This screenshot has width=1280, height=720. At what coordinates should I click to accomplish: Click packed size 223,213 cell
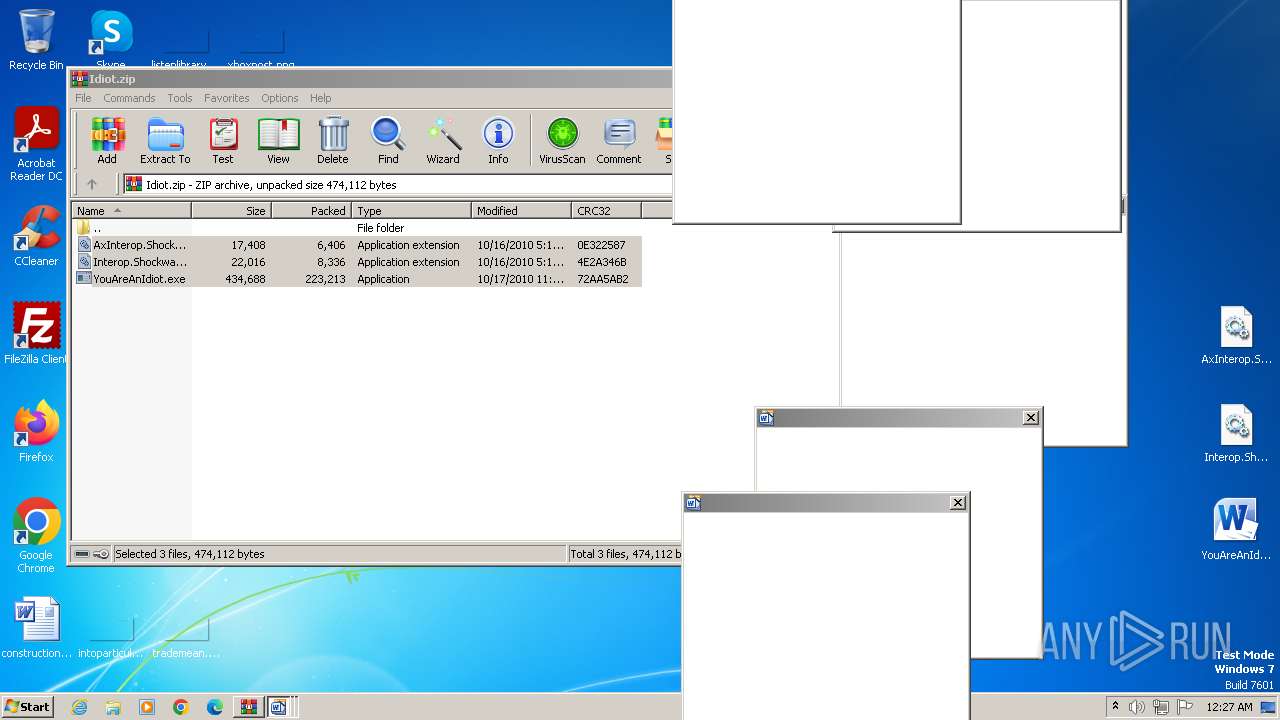point(325,279)
